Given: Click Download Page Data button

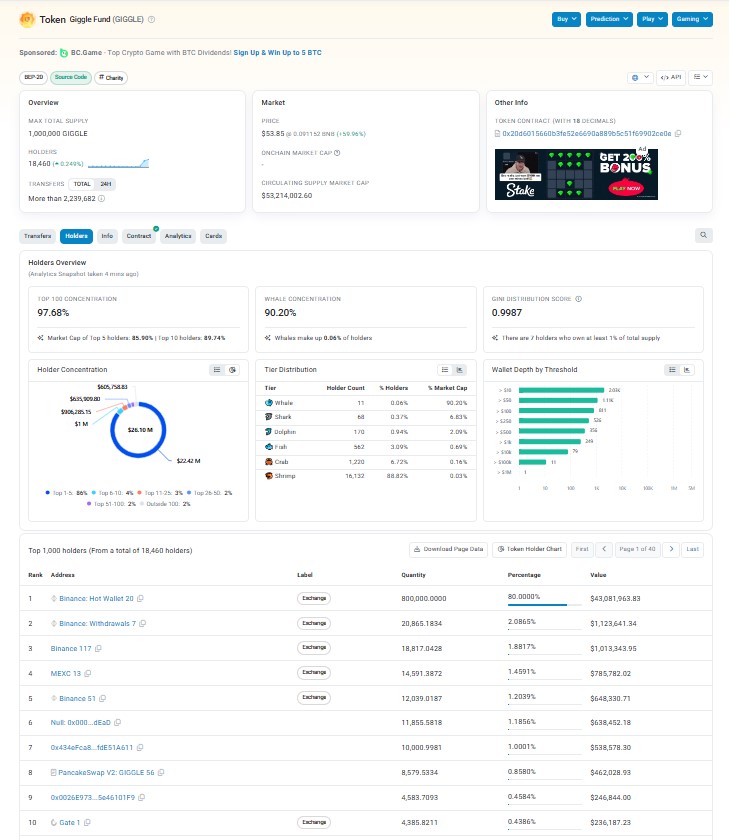Looking at the screenshot, I should coord(449,549).
